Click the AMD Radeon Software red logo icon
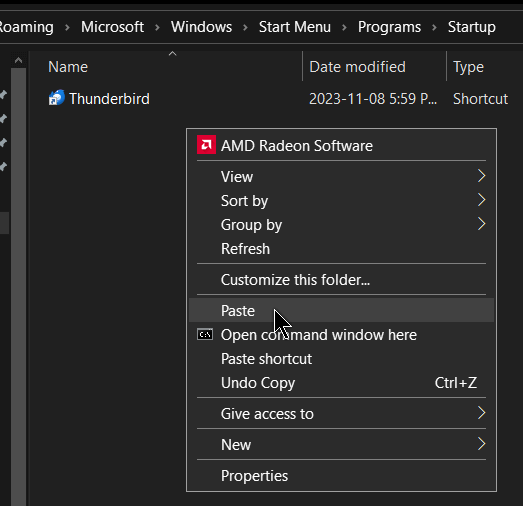Image resolution: width=523 pixels, height=506 pixels. (206, 145)
